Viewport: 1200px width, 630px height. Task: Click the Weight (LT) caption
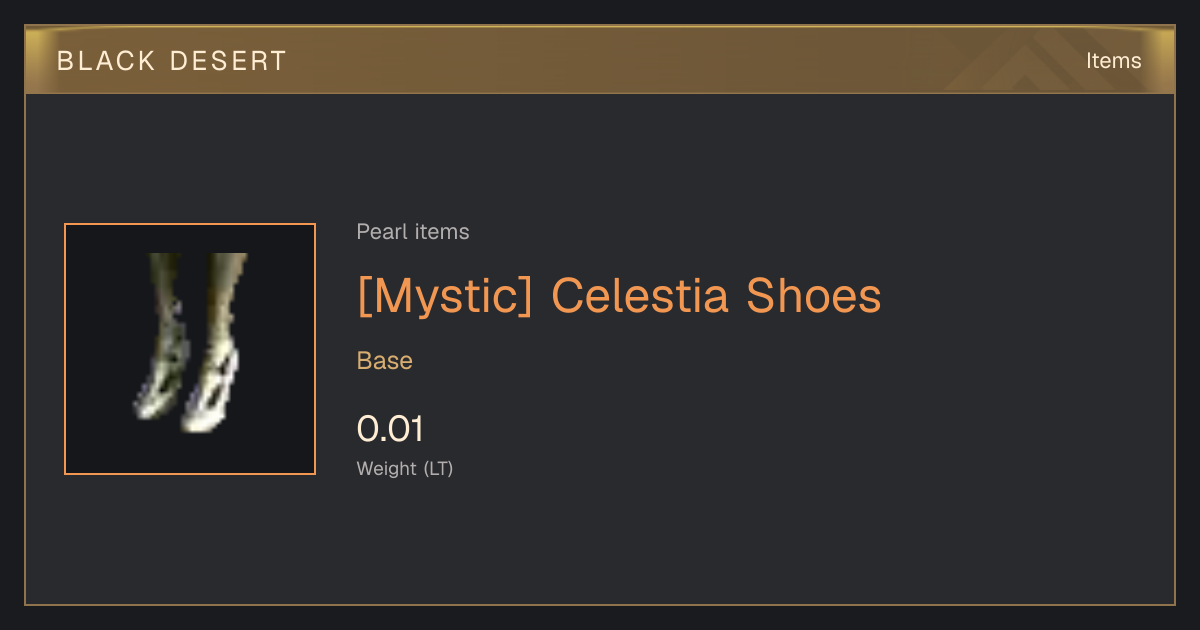[x=405, y=468]
